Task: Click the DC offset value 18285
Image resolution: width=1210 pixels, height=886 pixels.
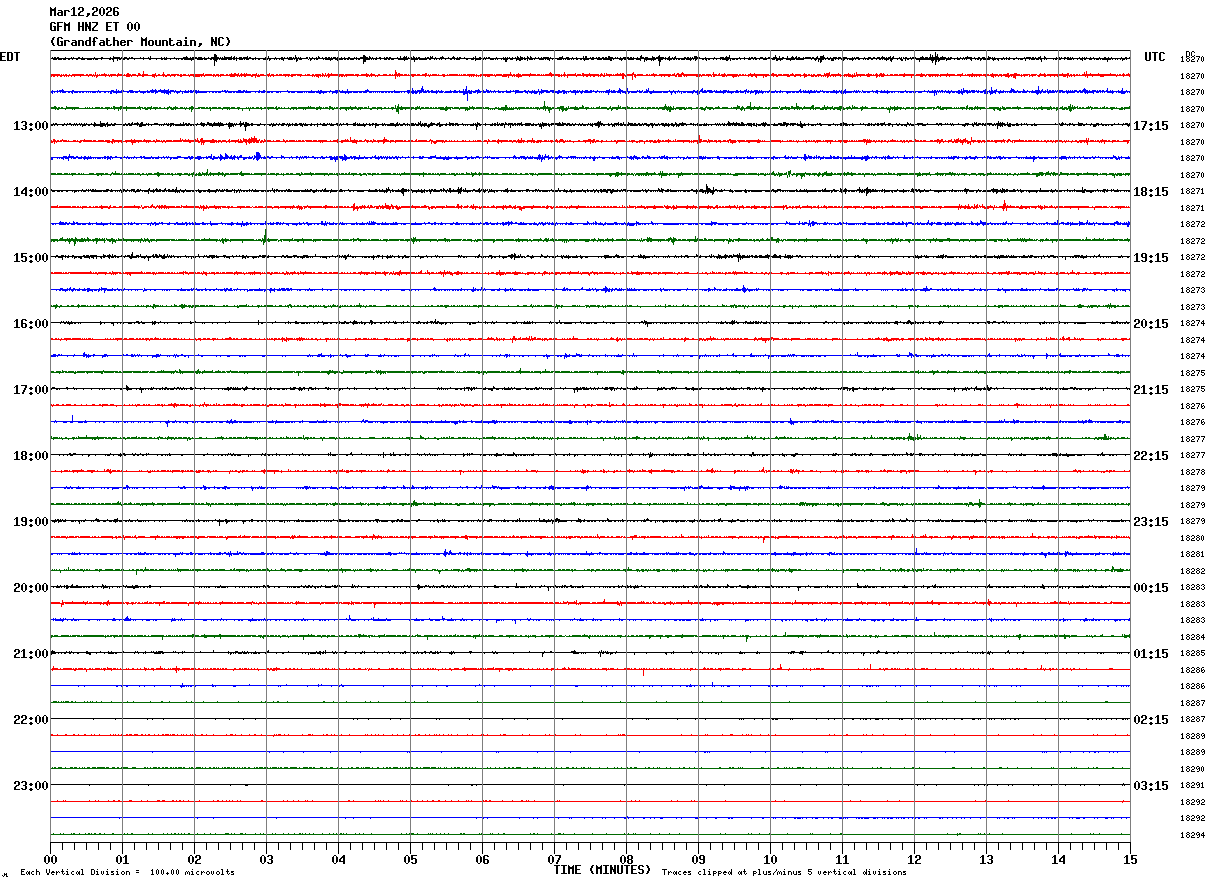Action: [1193, 653]
